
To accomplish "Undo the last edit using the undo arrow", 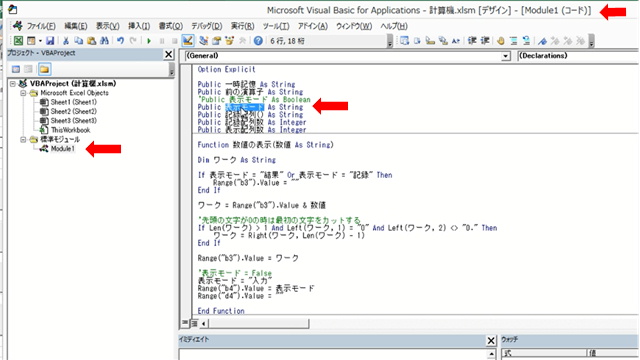I will coord(120,40).
